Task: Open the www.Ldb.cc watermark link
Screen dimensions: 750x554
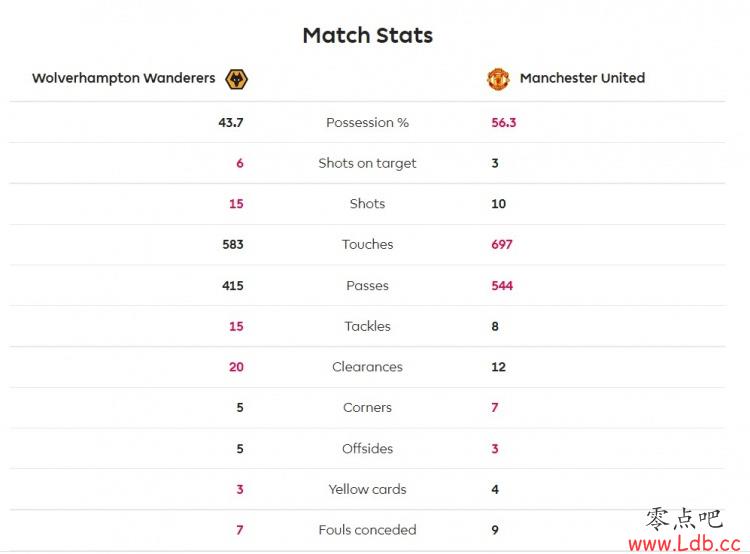Action: click(684, 543)
